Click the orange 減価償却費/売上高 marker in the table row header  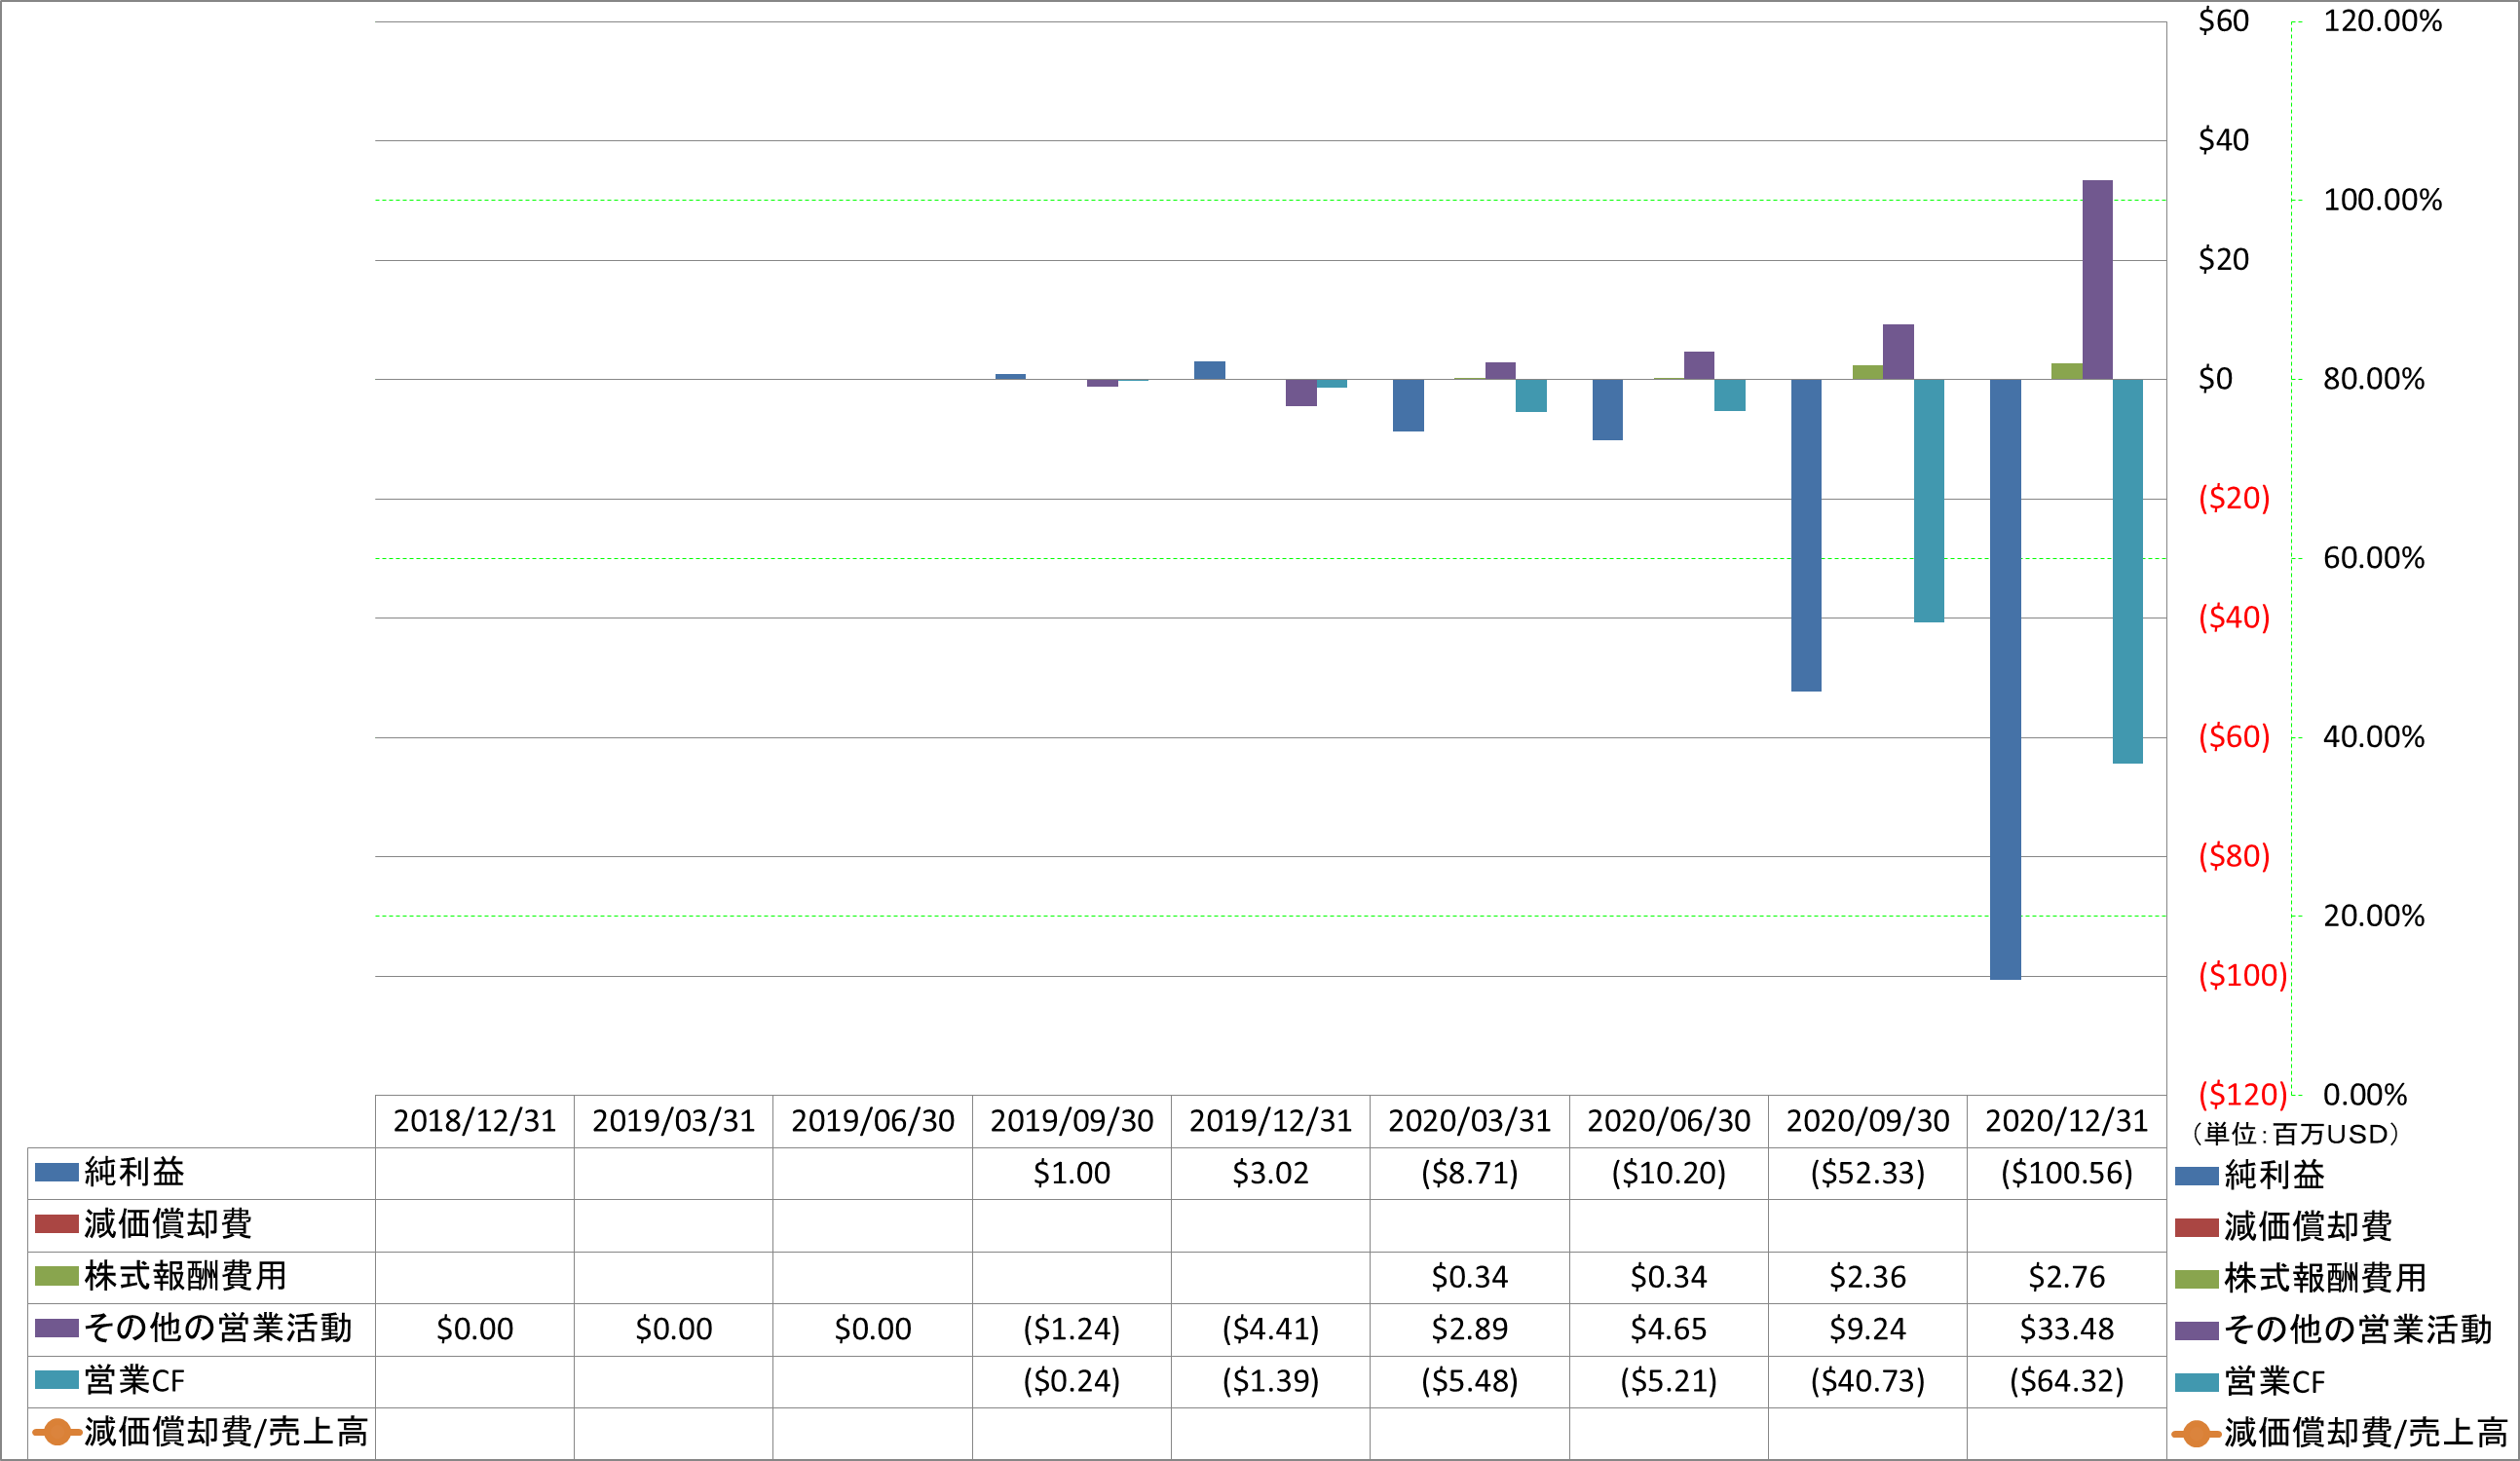click(57, 1432)
